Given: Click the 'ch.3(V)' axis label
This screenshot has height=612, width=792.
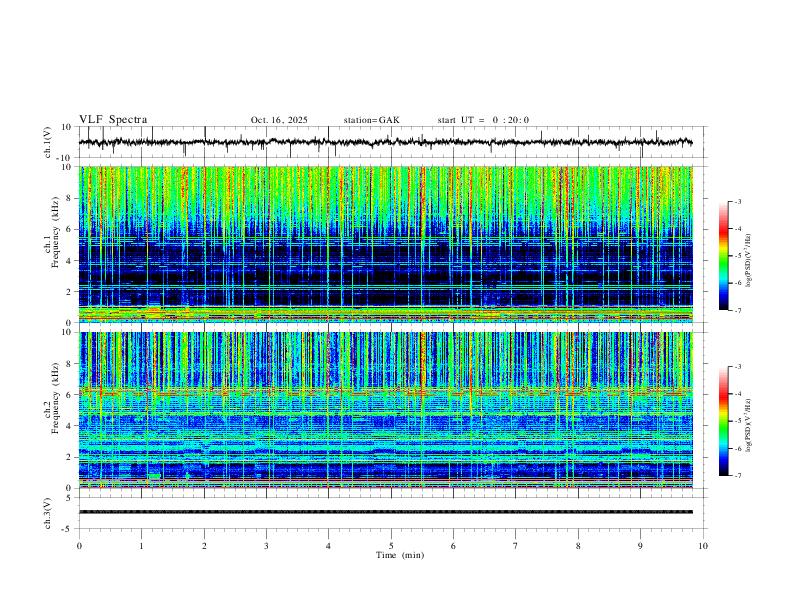Looking at the screenshot, I should pos(48,514).
